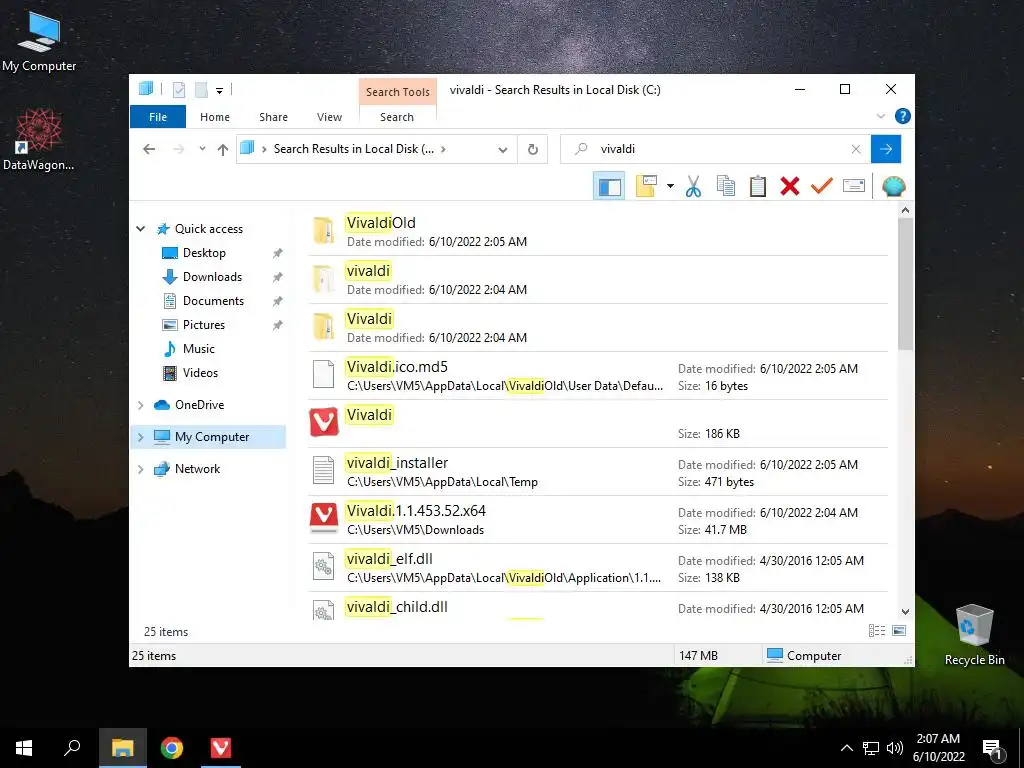Open the Home ribbon tab
Viewport: 1024px width, 768px height.
click(x=215, y=117)
